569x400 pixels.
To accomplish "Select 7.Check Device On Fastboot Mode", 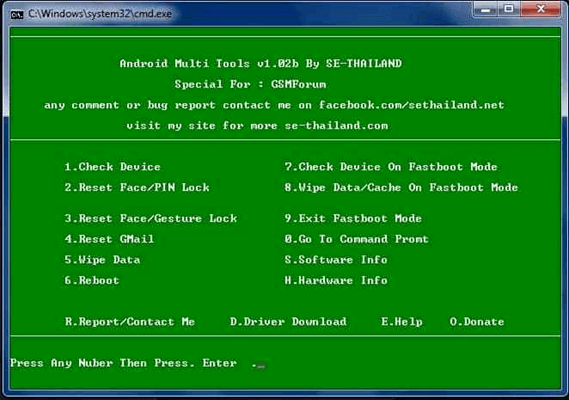I will coord(391,167).
